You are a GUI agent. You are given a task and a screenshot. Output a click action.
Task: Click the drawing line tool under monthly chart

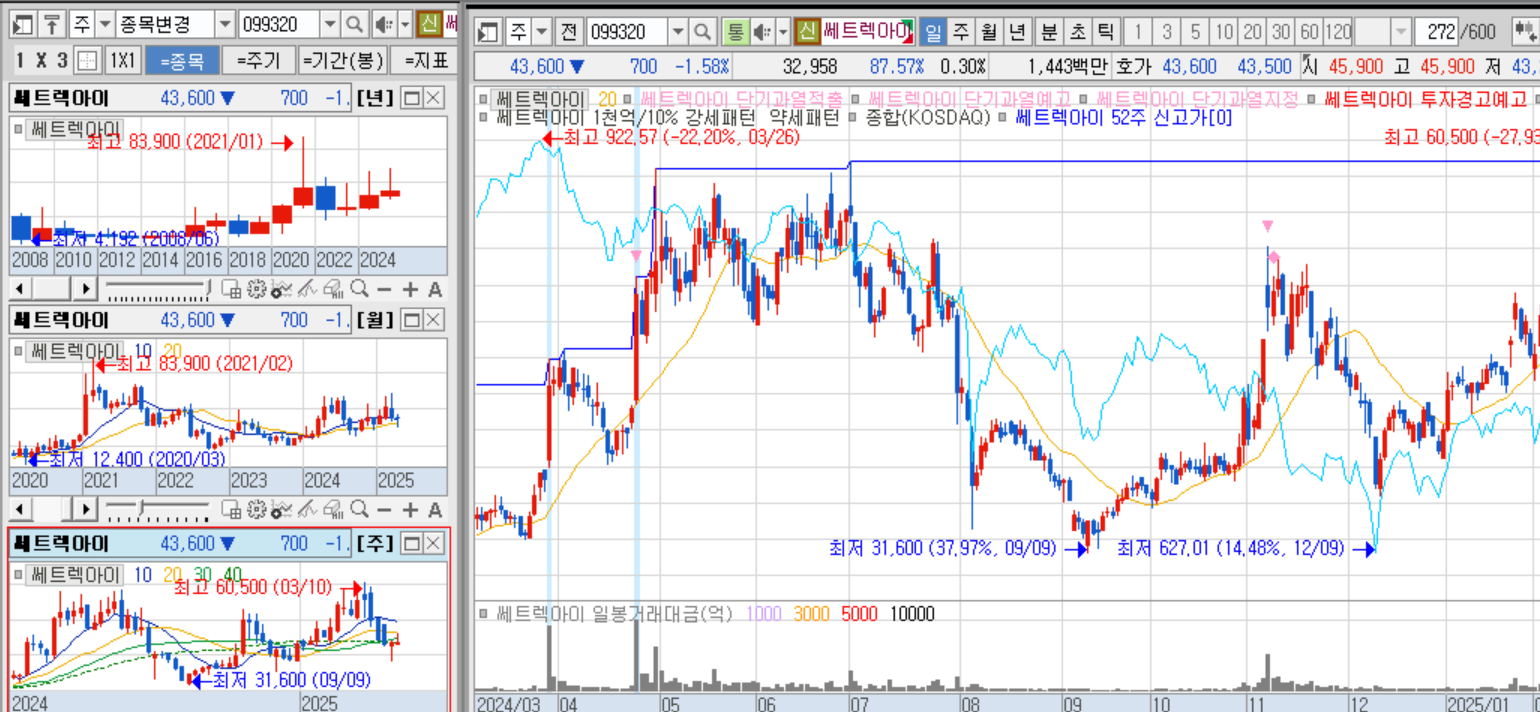(x=307, y=510)
